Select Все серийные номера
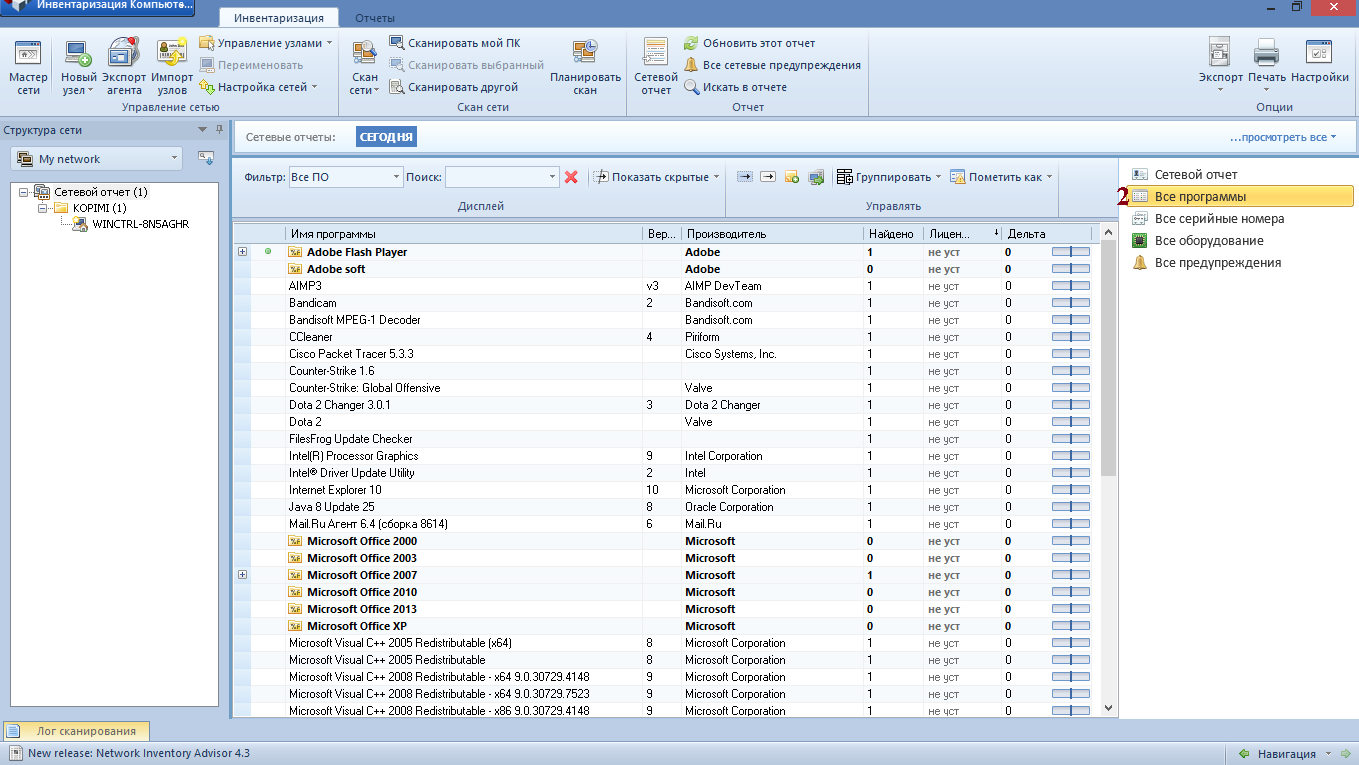This screenshot has height=765, width=1359. coord(1219,219)
